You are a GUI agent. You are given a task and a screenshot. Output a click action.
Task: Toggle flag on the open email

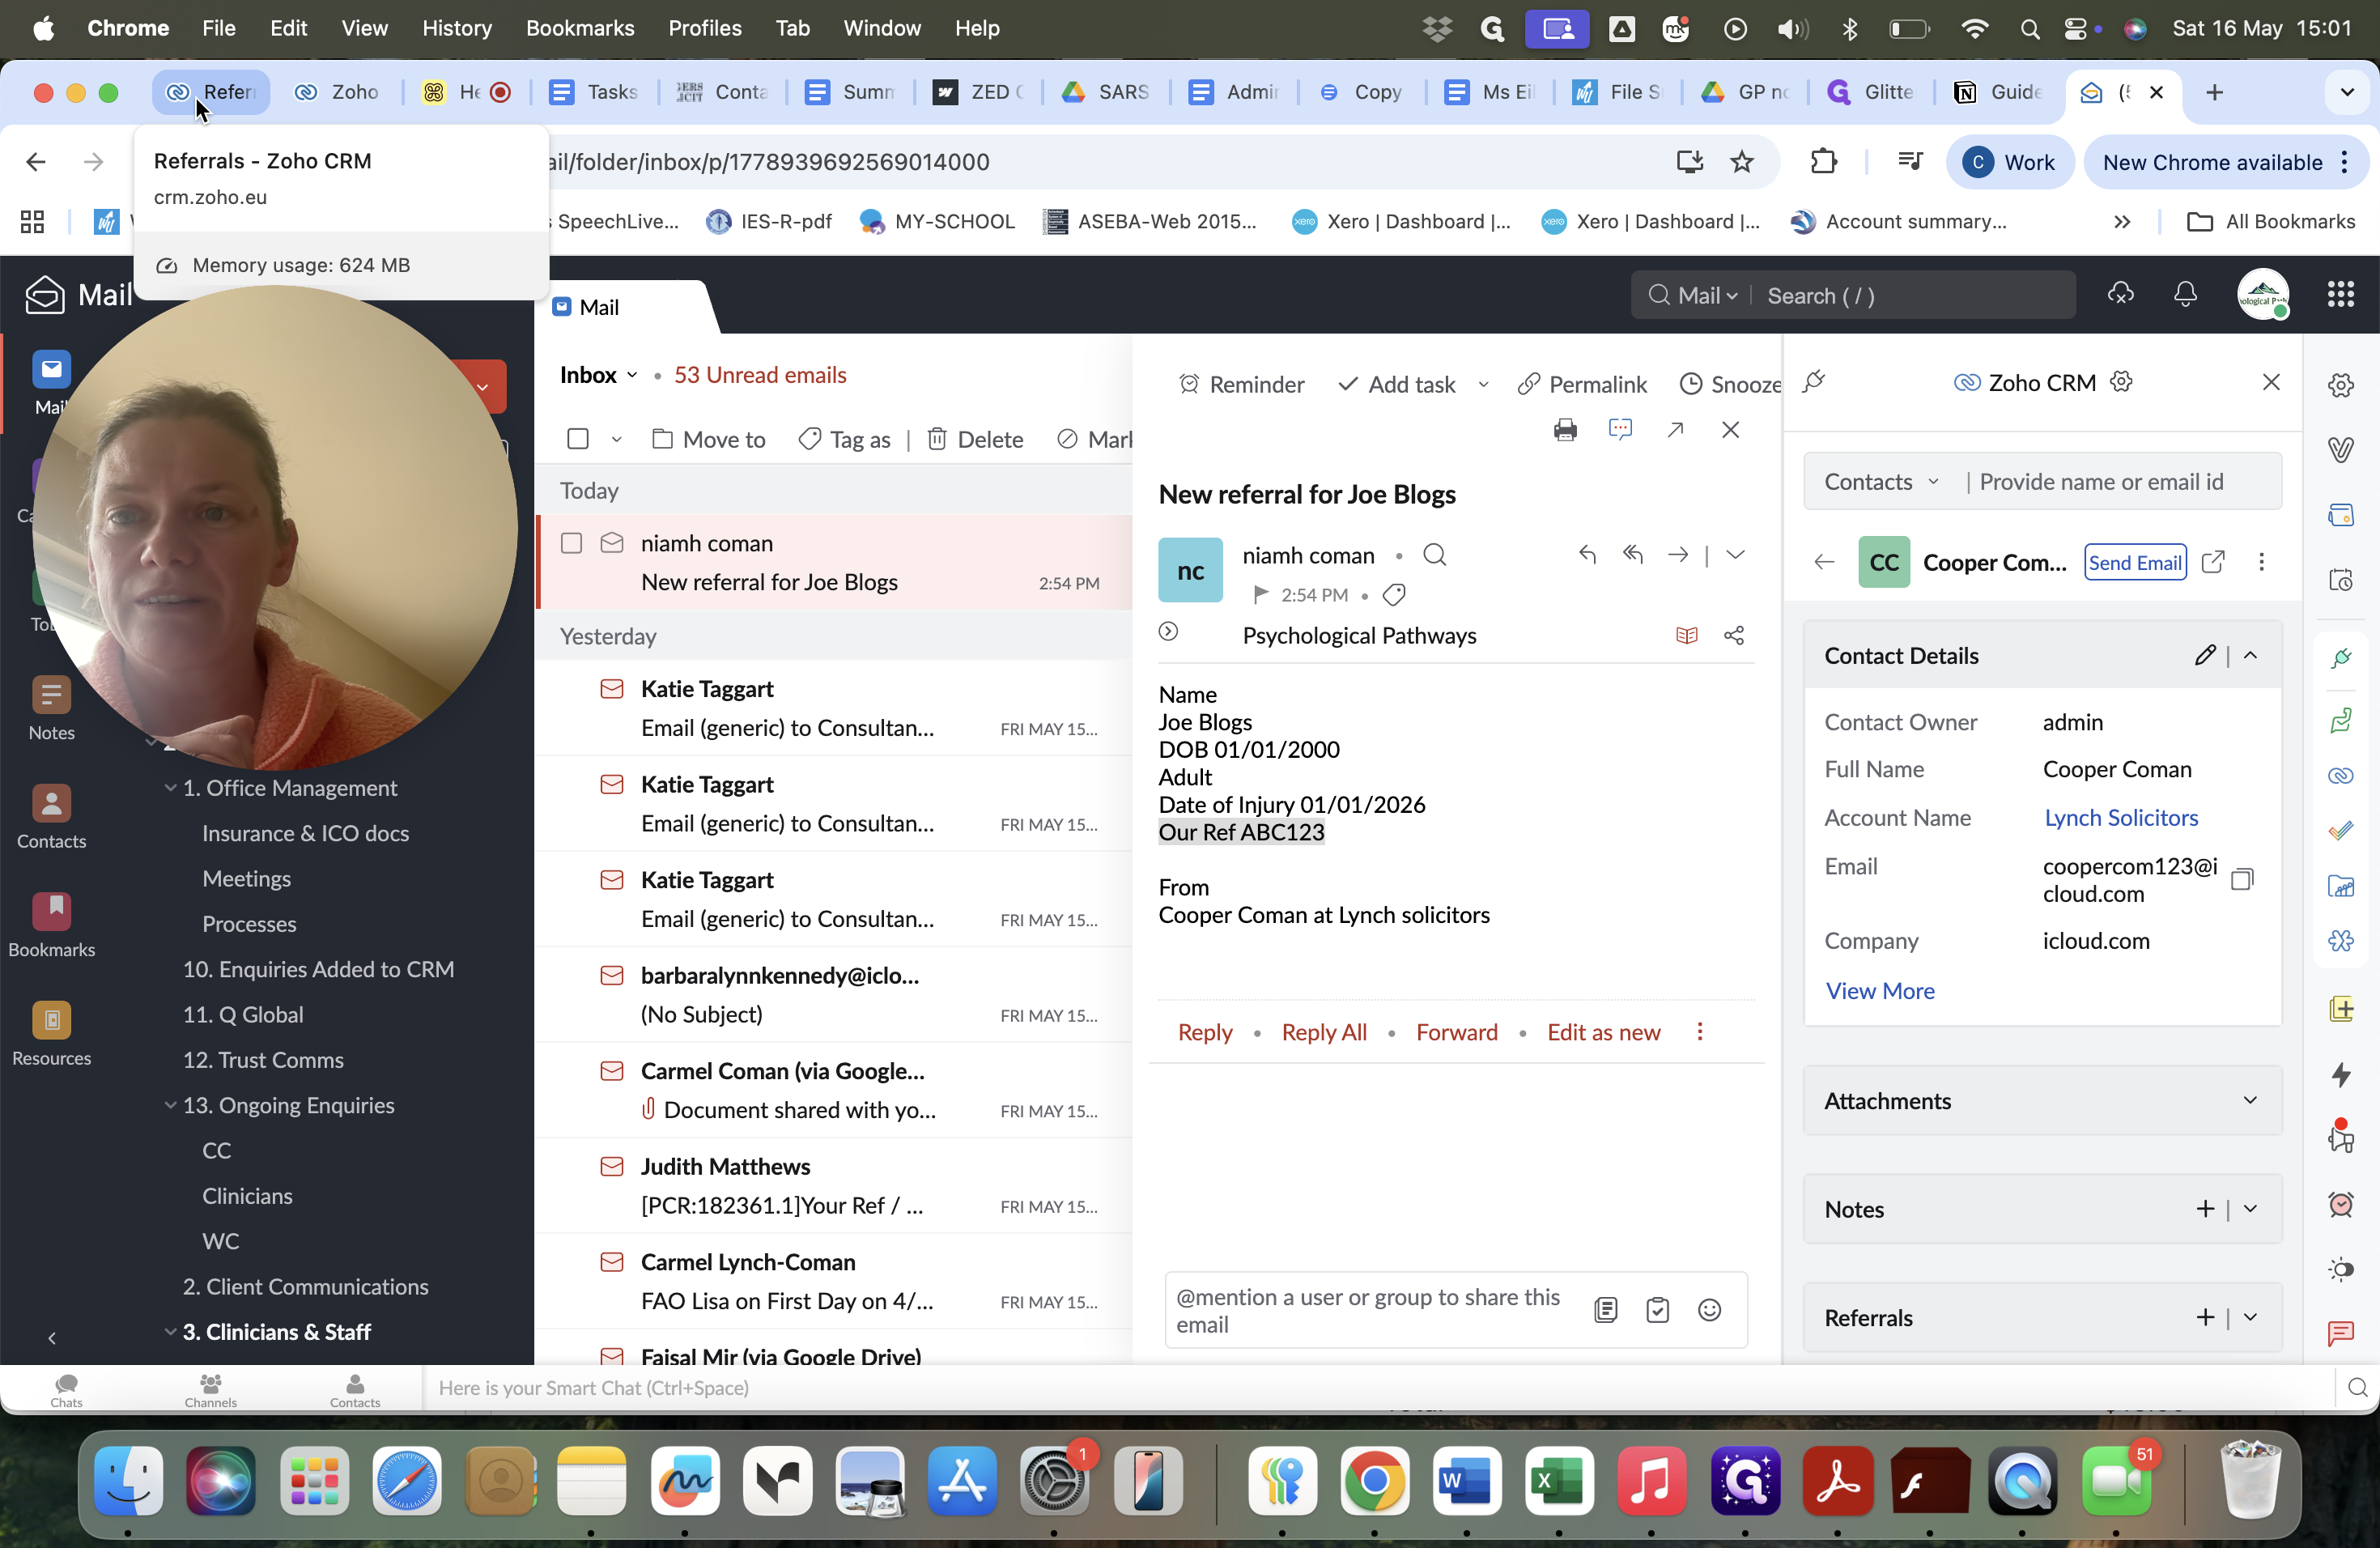click(x=1261, y=595)
